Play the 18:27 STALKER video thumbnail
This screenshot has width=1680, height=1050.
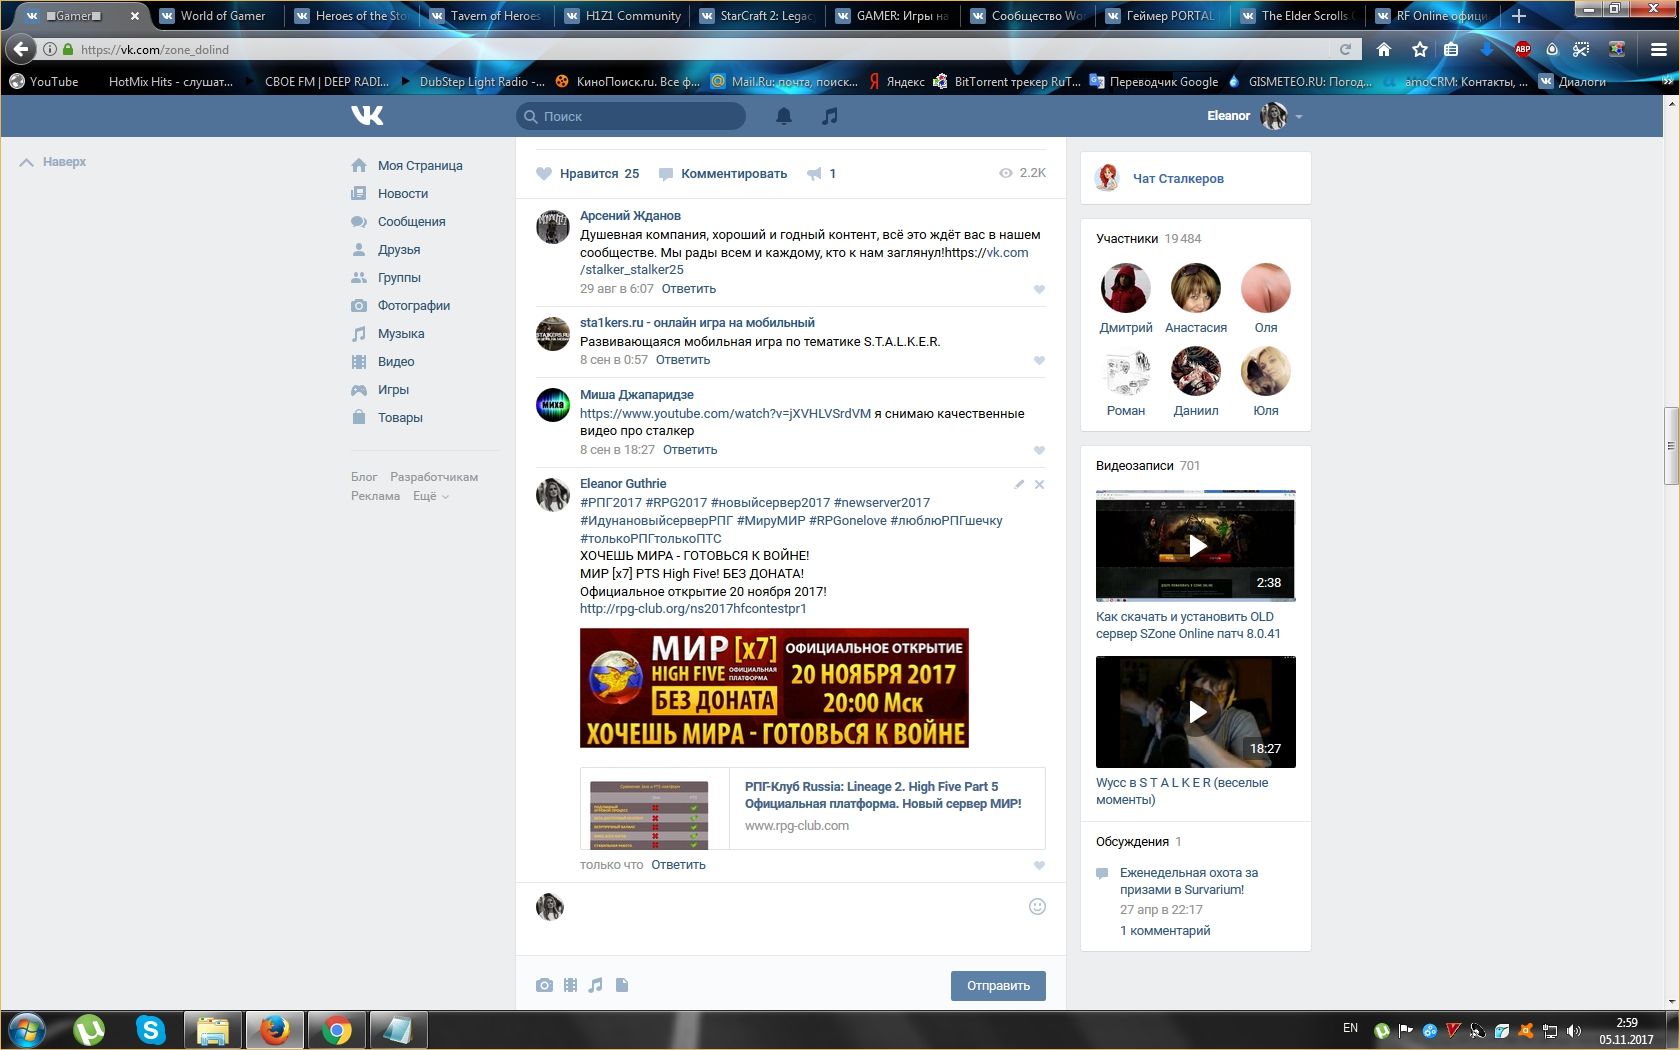coord(1196,711)
